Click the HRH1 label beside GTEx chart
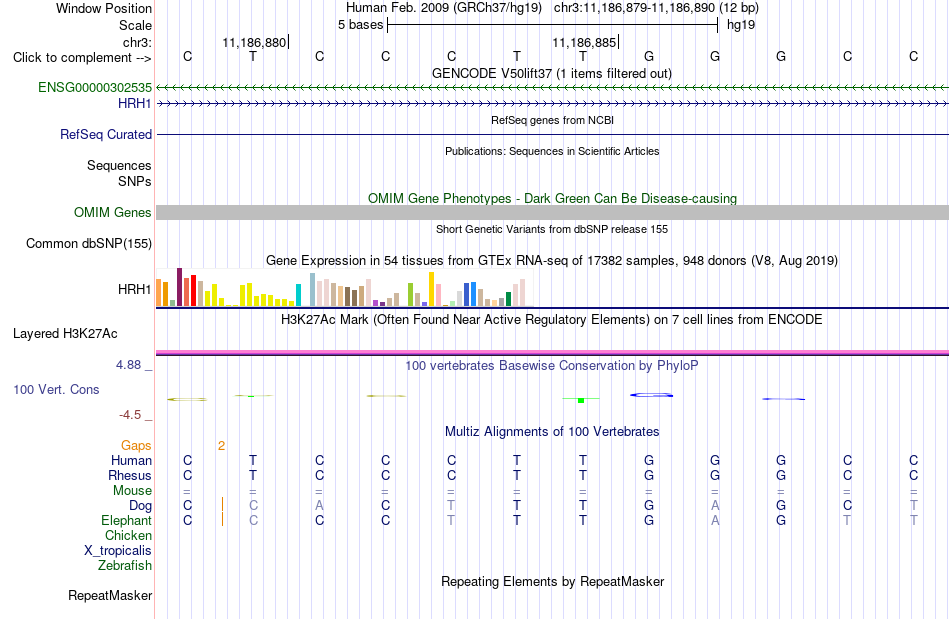The width and height of the screenshot is (950, 619). pos(135,290)
